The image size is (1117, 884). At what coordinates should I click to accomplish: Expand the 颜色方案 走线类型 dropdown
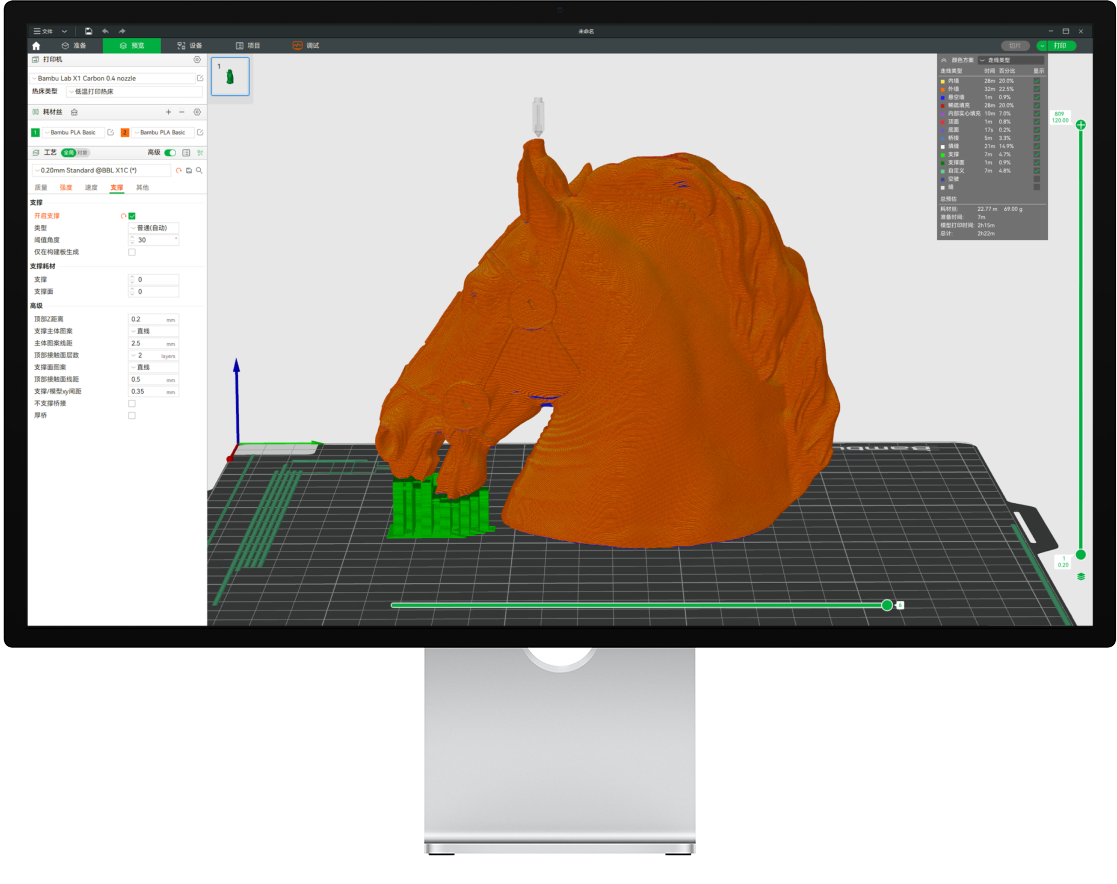click(x=1010, y=60)
